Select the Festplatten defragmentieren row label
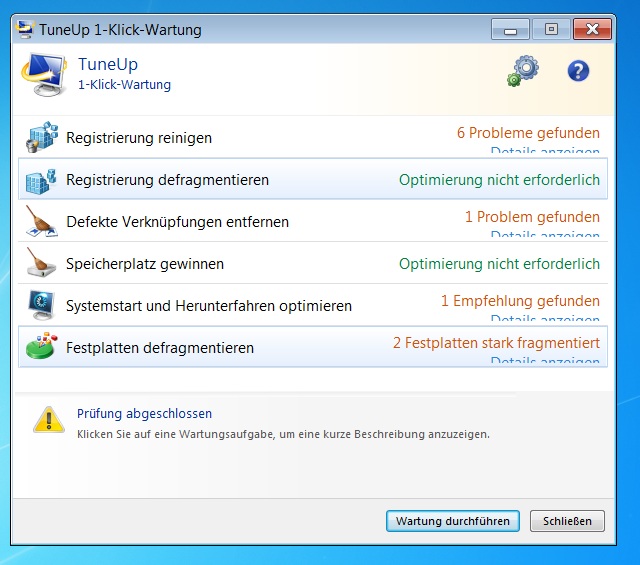640x565 pixels. pyautogui.click(x=160, y=348)
